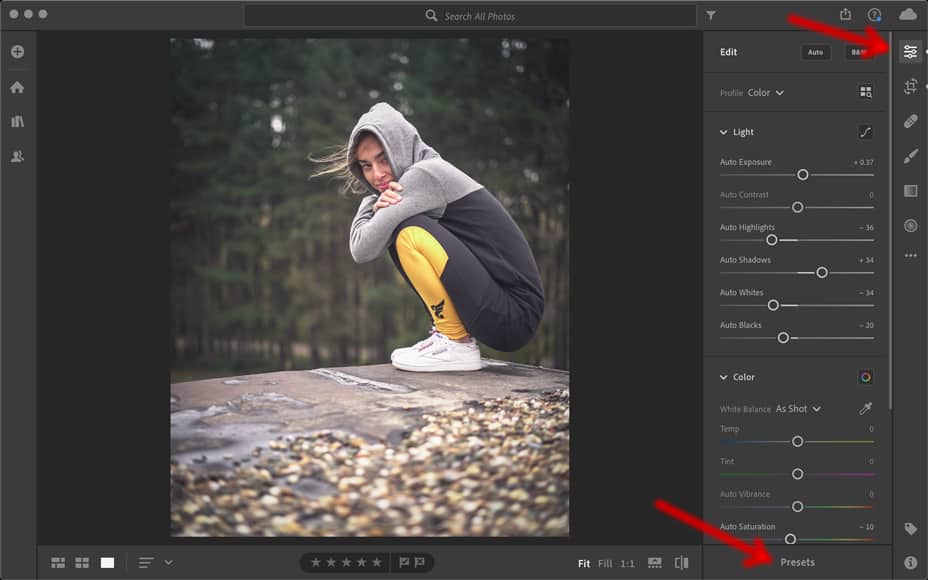928x580 pixels.
Task: Switch to Fill zoom view
Action: pyautogui.click(x=605, y=564)
